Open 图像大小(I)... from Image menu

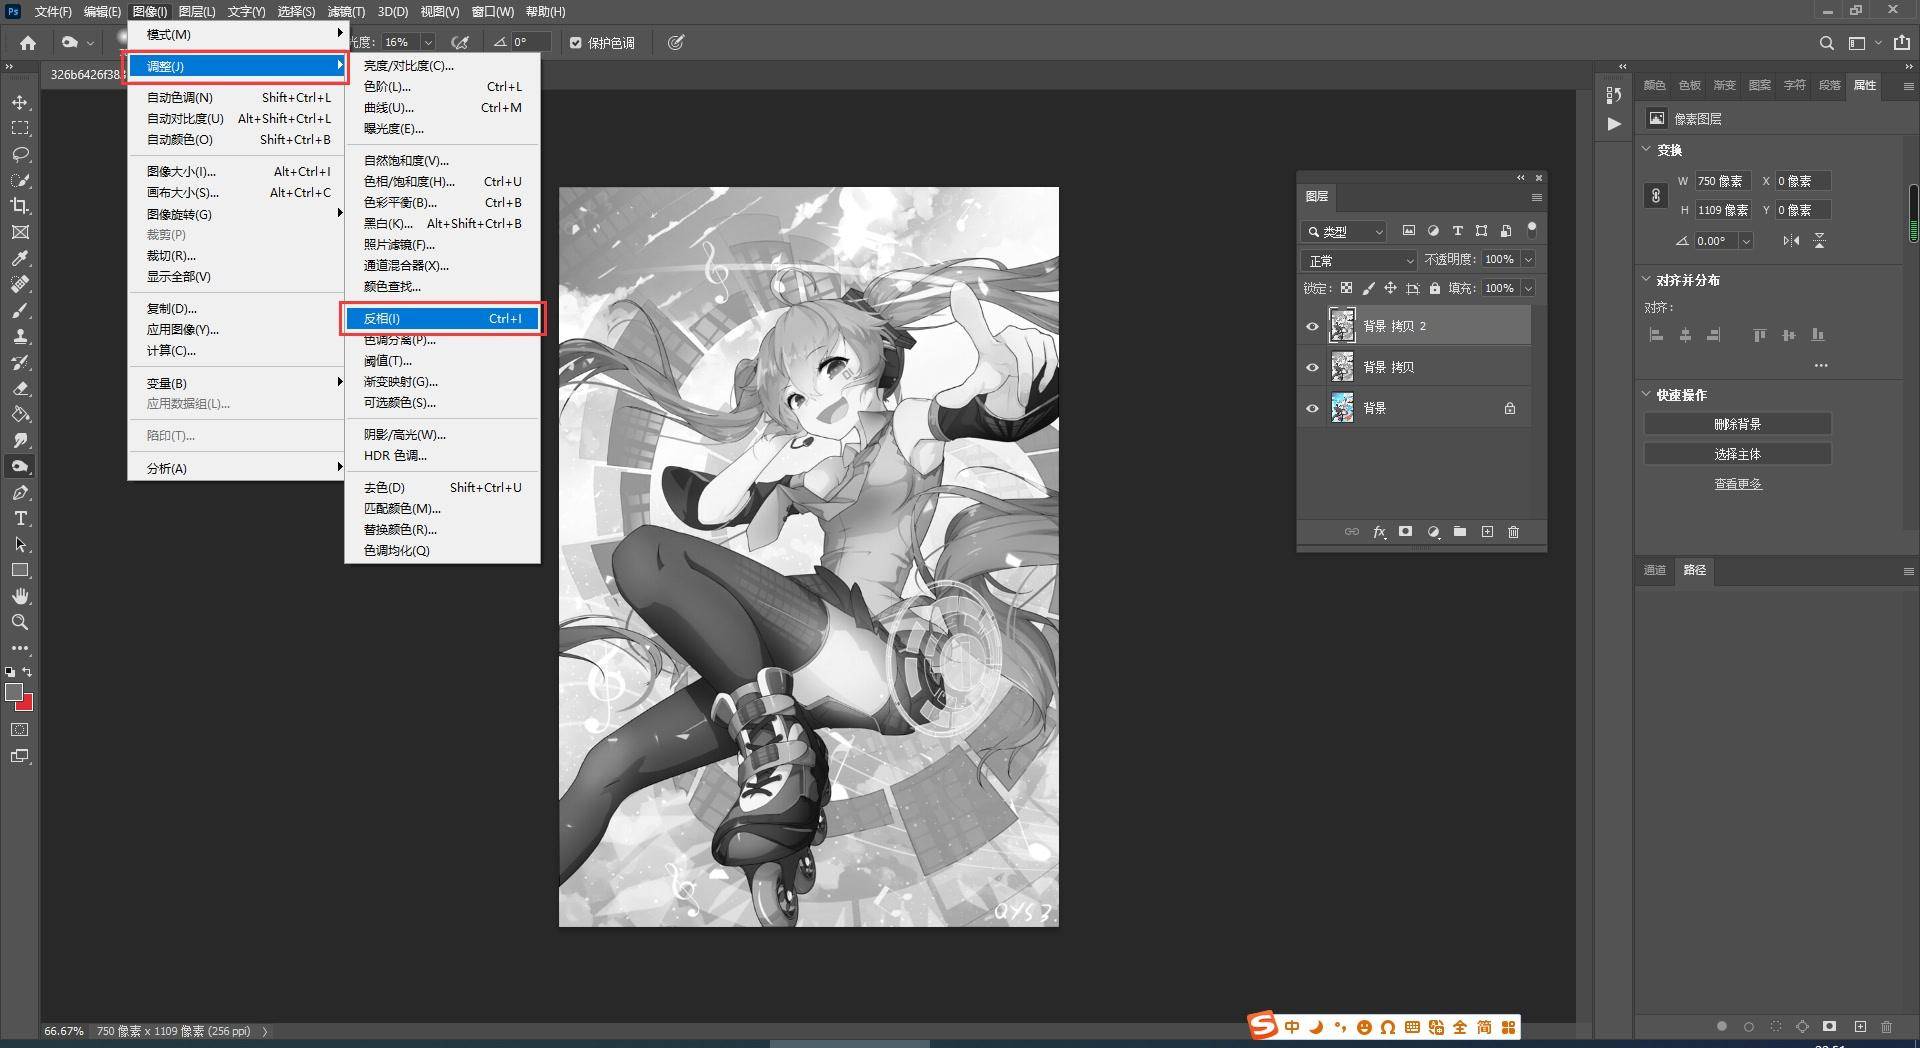tap(237, 172)
